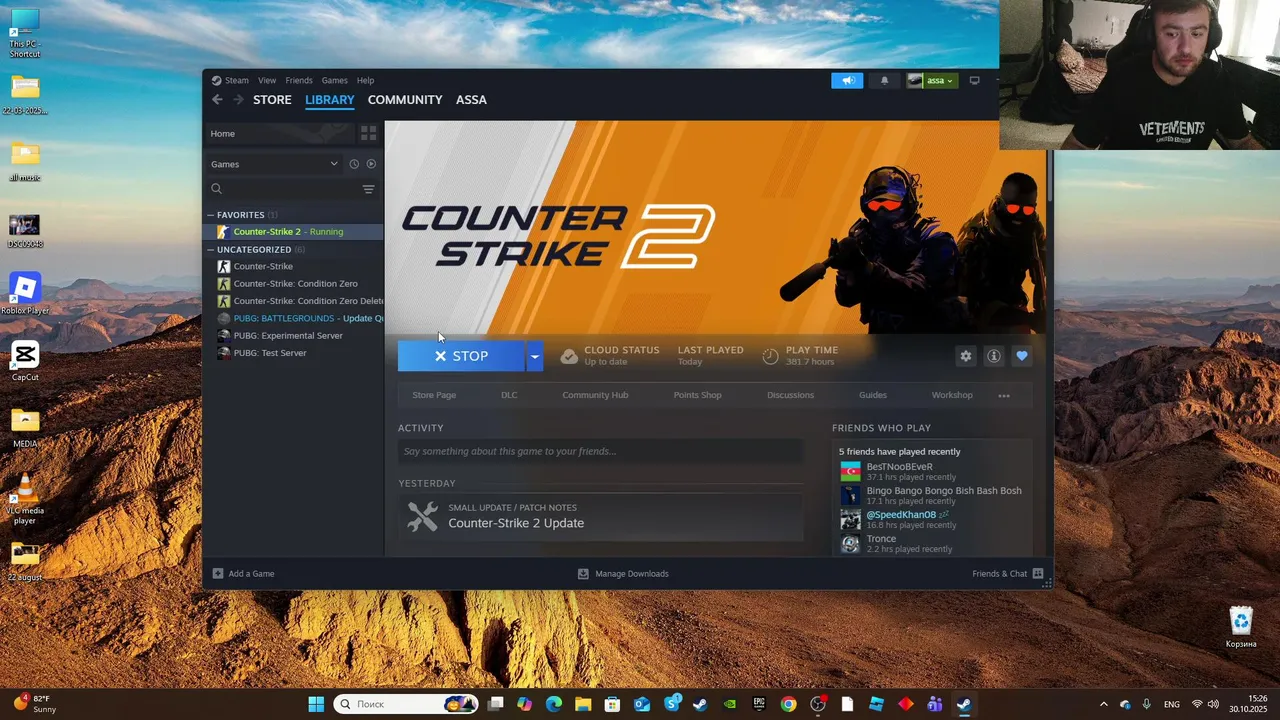The width and height of the screenshot is (1280, 720).
Task: Click the library search field
Action: (x=283, y=189)
